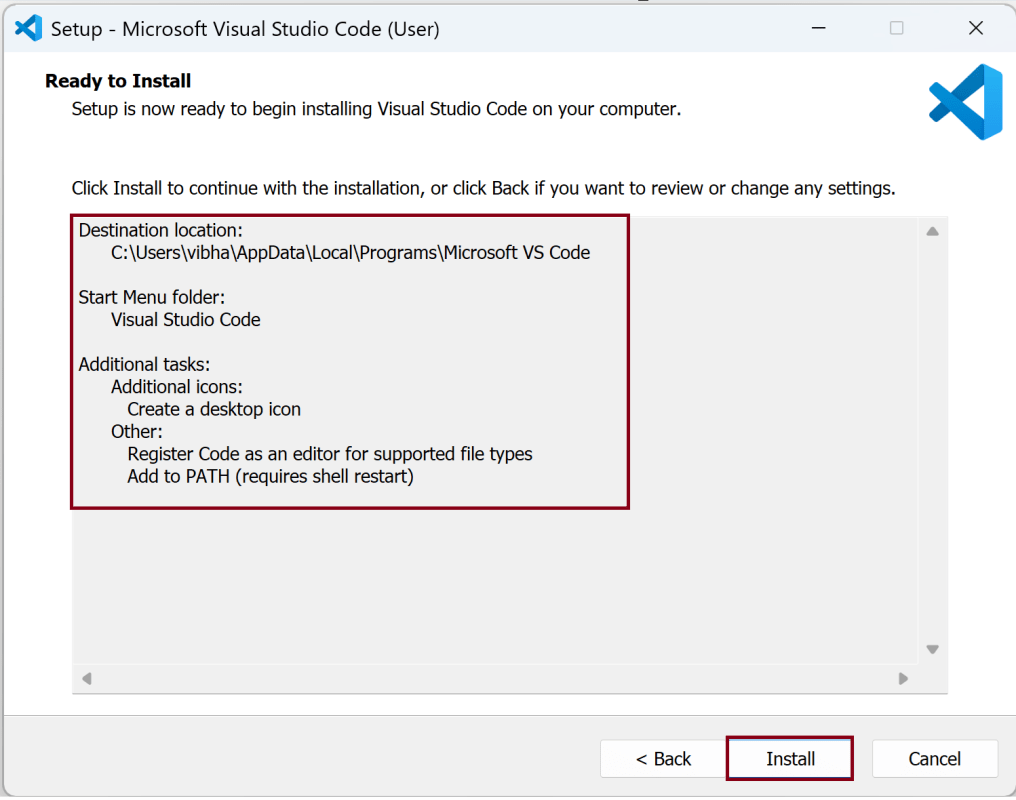Viewport: 1016px width, 800px height.
Task: Click the destination path text line
Action: [x=350, y=253]
